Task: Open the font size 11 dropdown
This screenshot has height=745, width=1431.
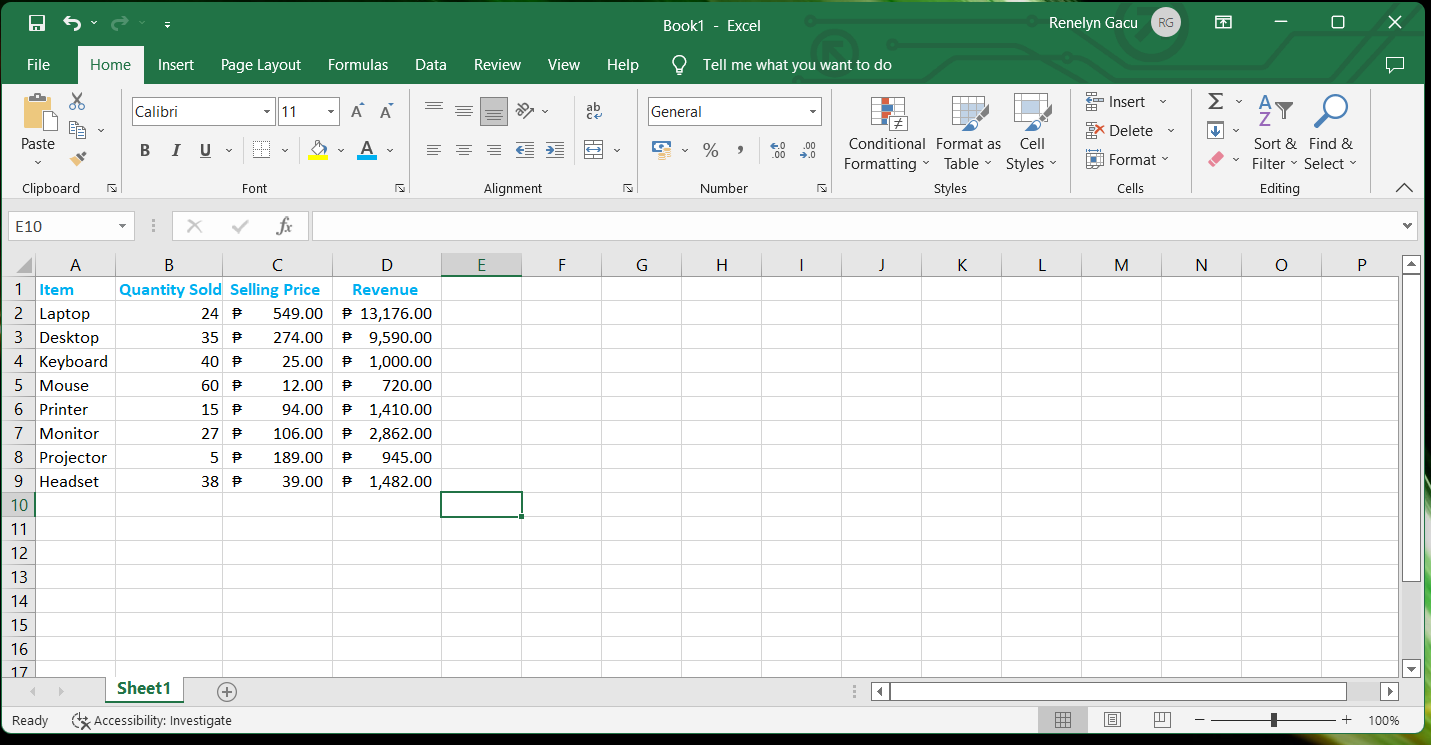Action: (331, 112)
